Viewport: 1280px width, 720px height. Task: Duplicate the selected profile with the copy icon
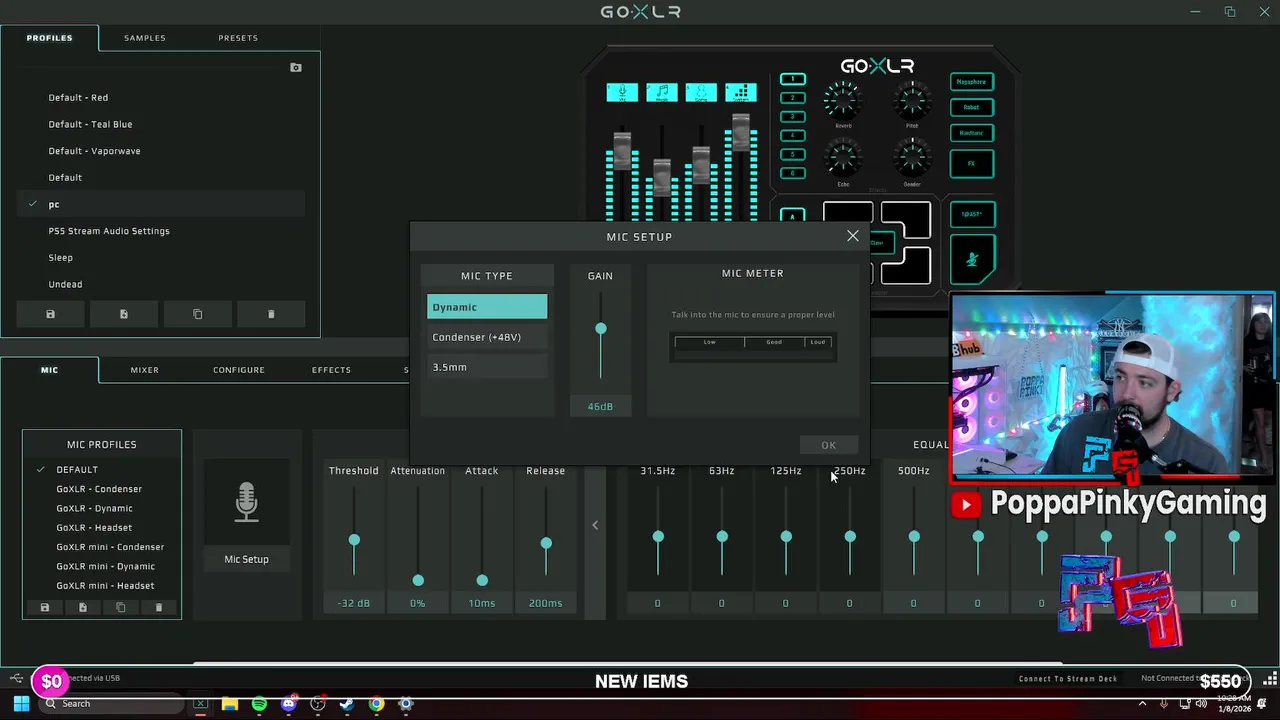(x=197, y=314)
